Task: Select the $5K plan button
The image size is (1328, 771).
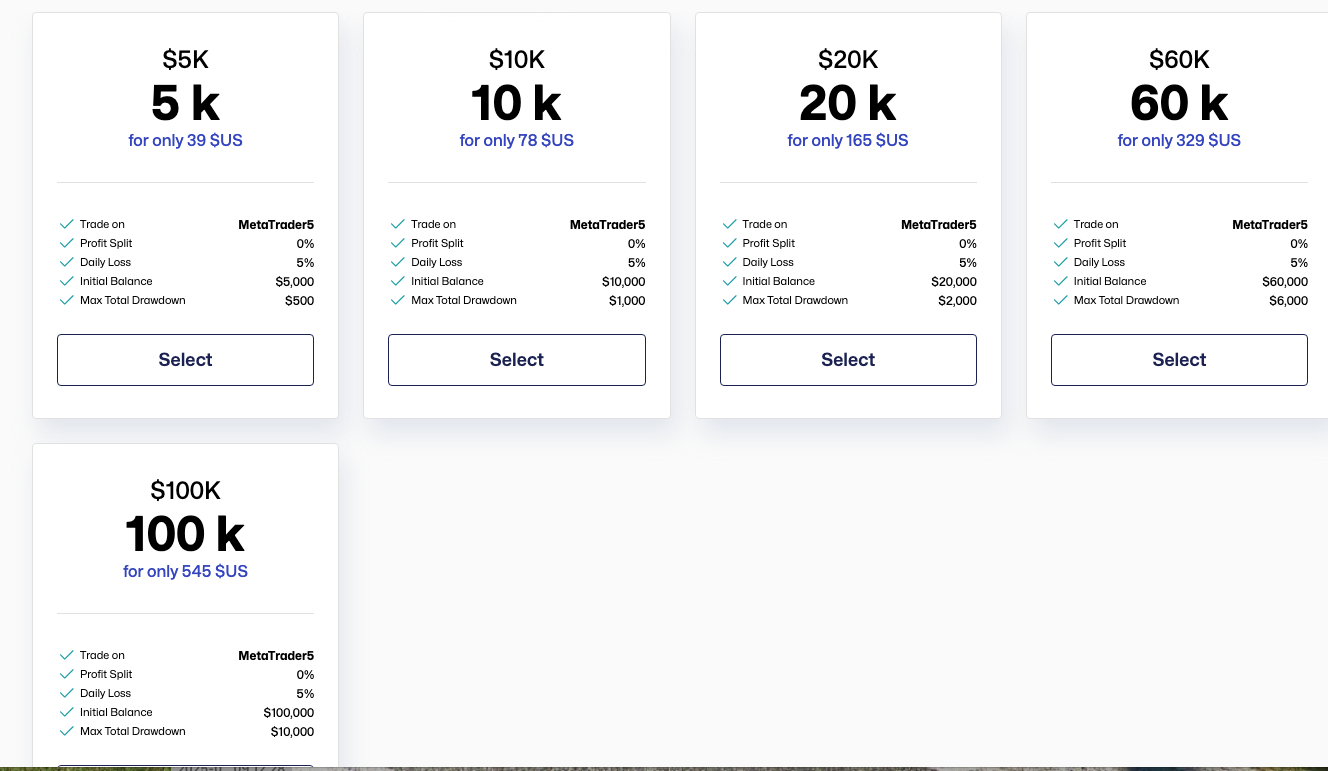Action: coord(185,360)
